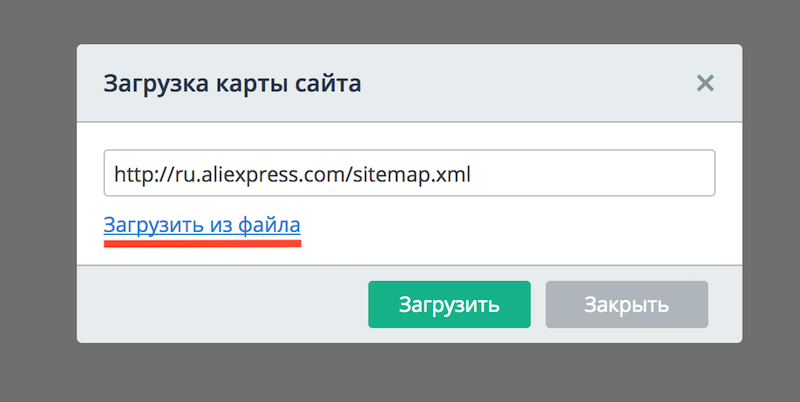Click the dimmed backdrop outside the dialog
Image resolution: width=800 pixels, height=402 pixels.
38,200
